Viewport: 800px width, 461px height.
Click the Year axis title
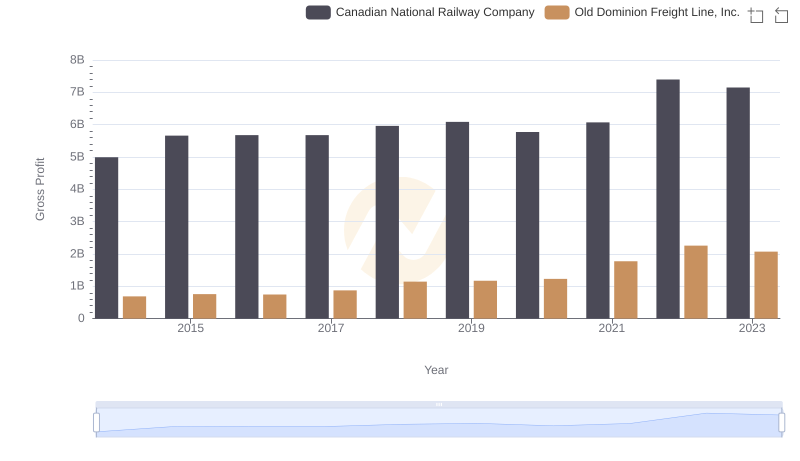coord(436,370)
